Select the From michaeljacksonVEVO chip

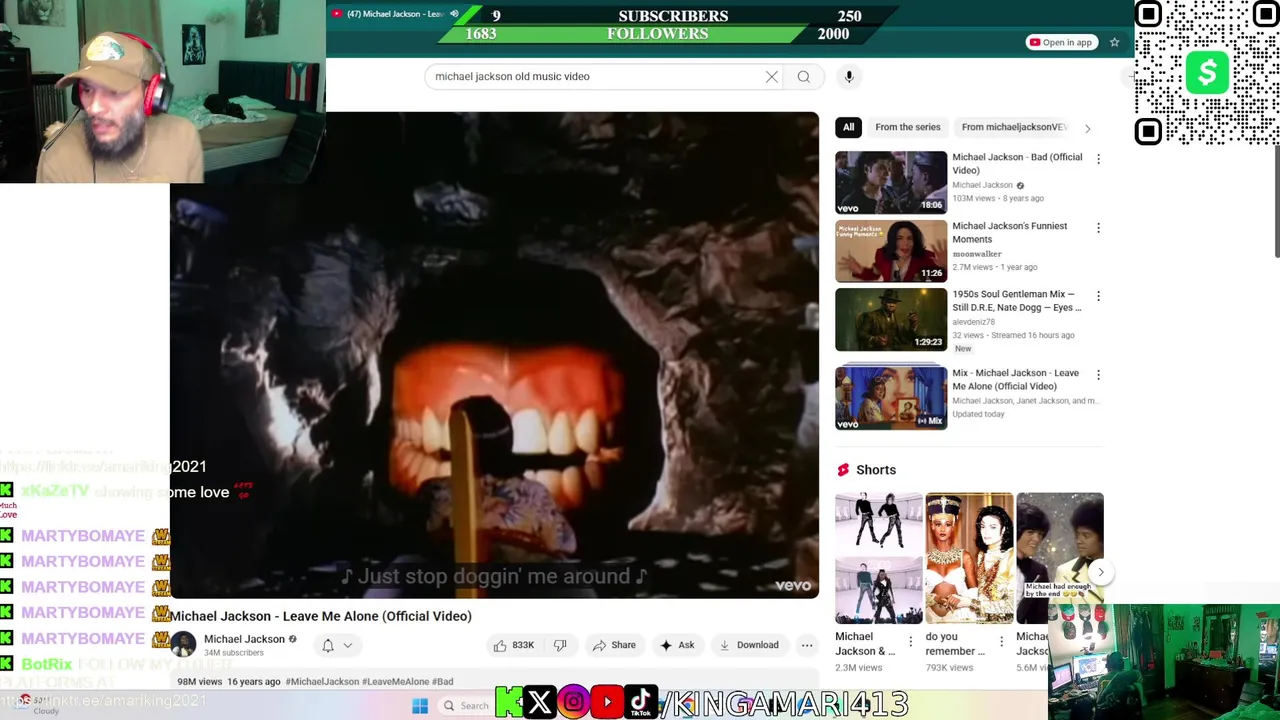click(1014, 127)
